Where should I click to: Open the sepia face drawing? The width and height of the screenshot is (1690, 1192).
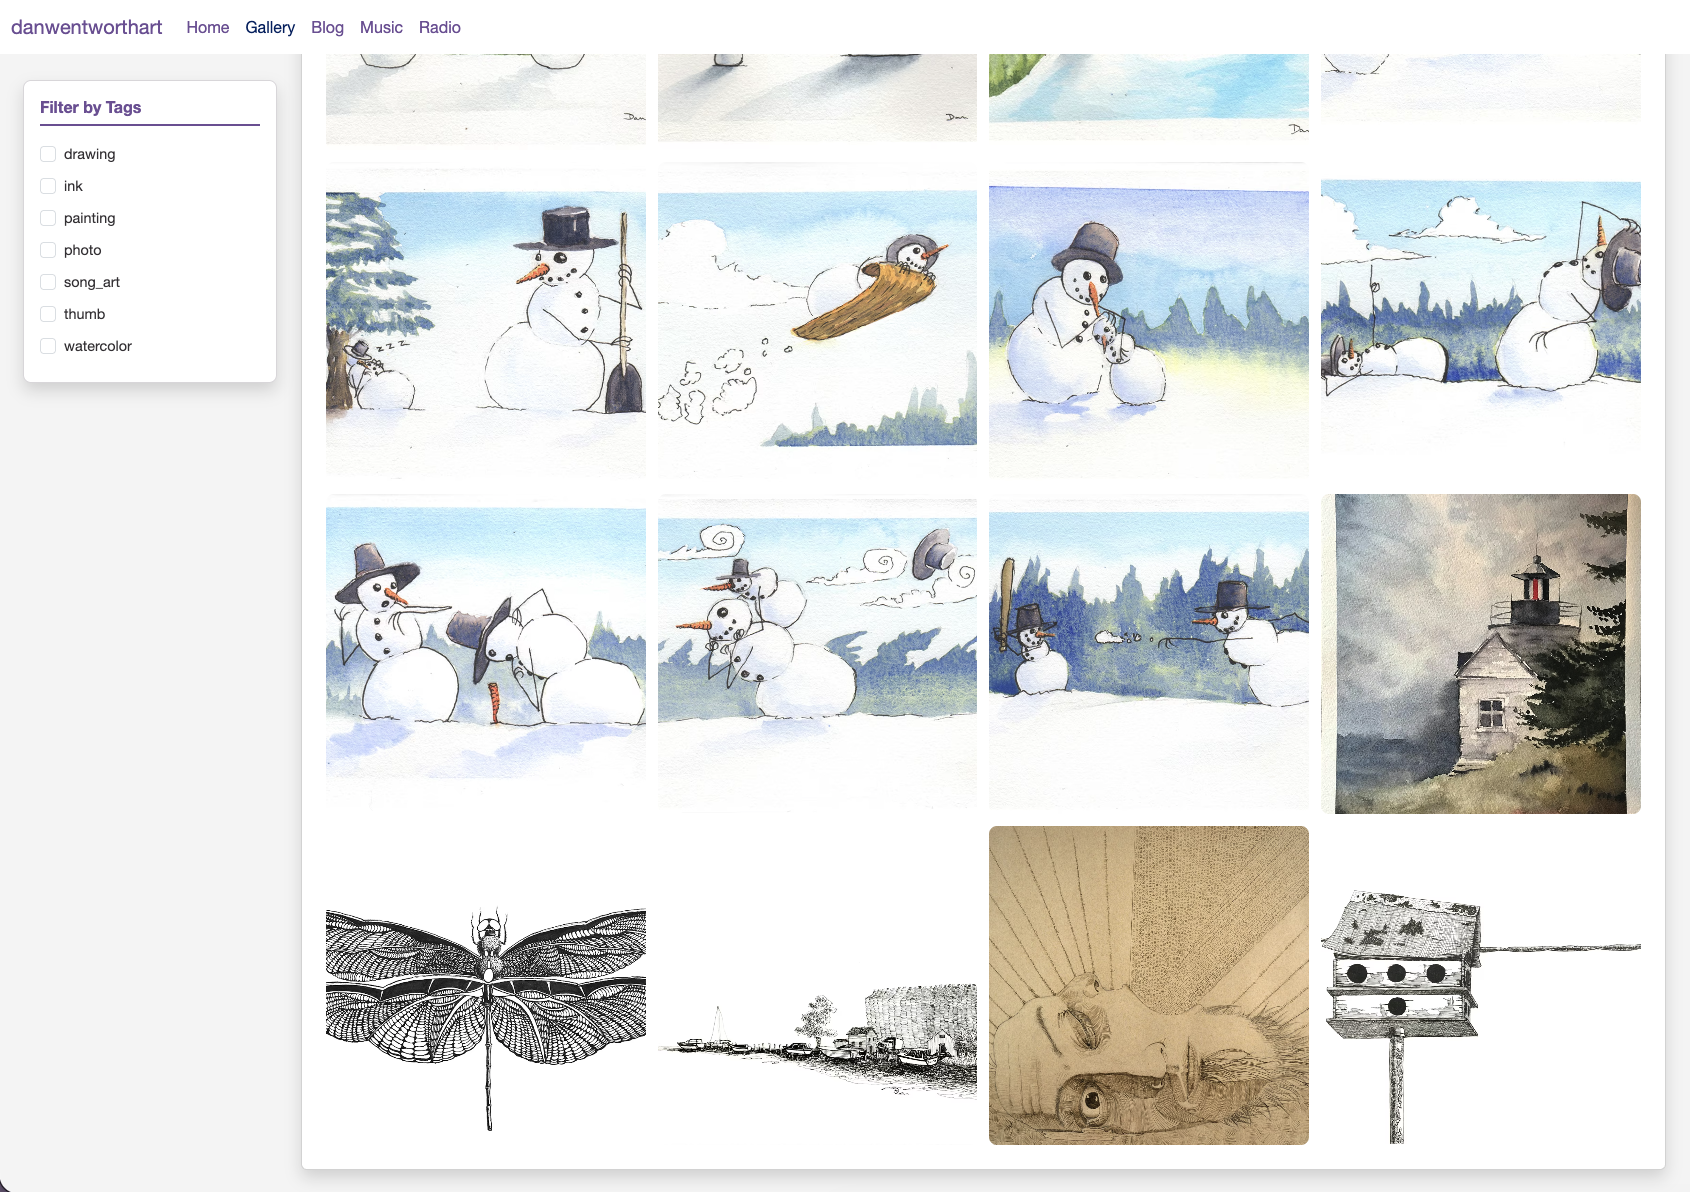click(x=1148, y=985)
